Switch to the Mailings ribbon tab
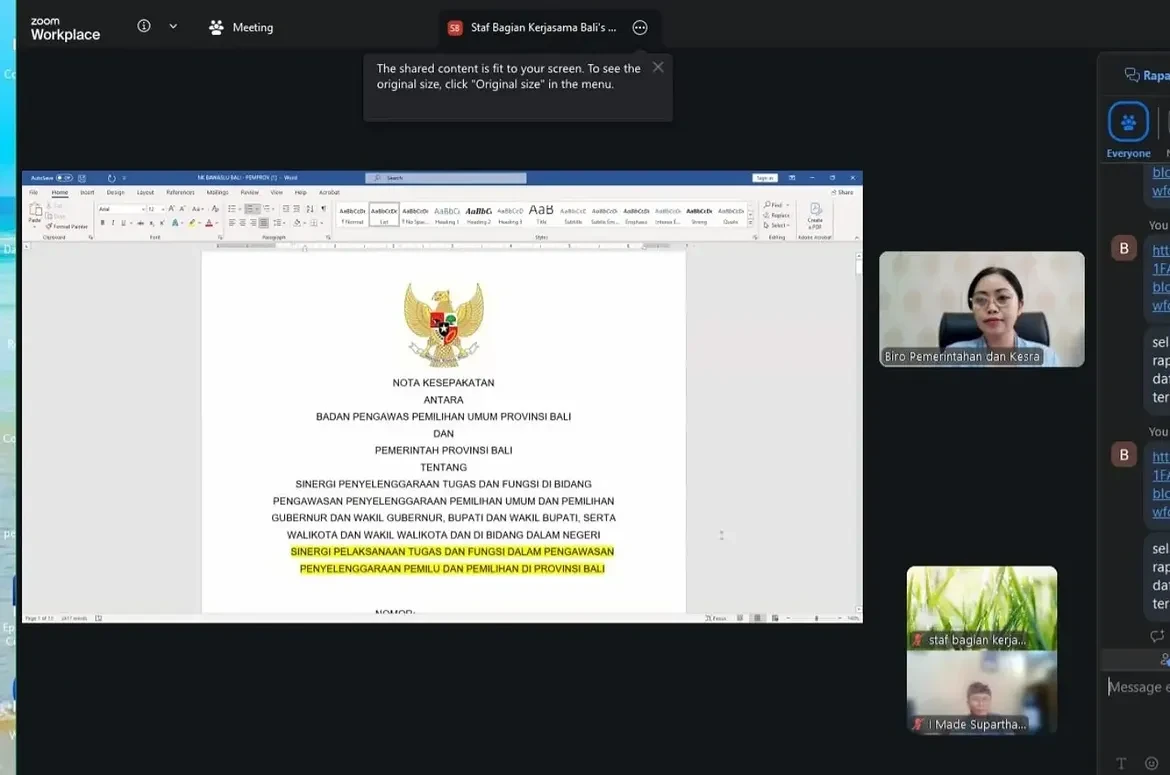The image size is (1170, 775). coord(217,192)
